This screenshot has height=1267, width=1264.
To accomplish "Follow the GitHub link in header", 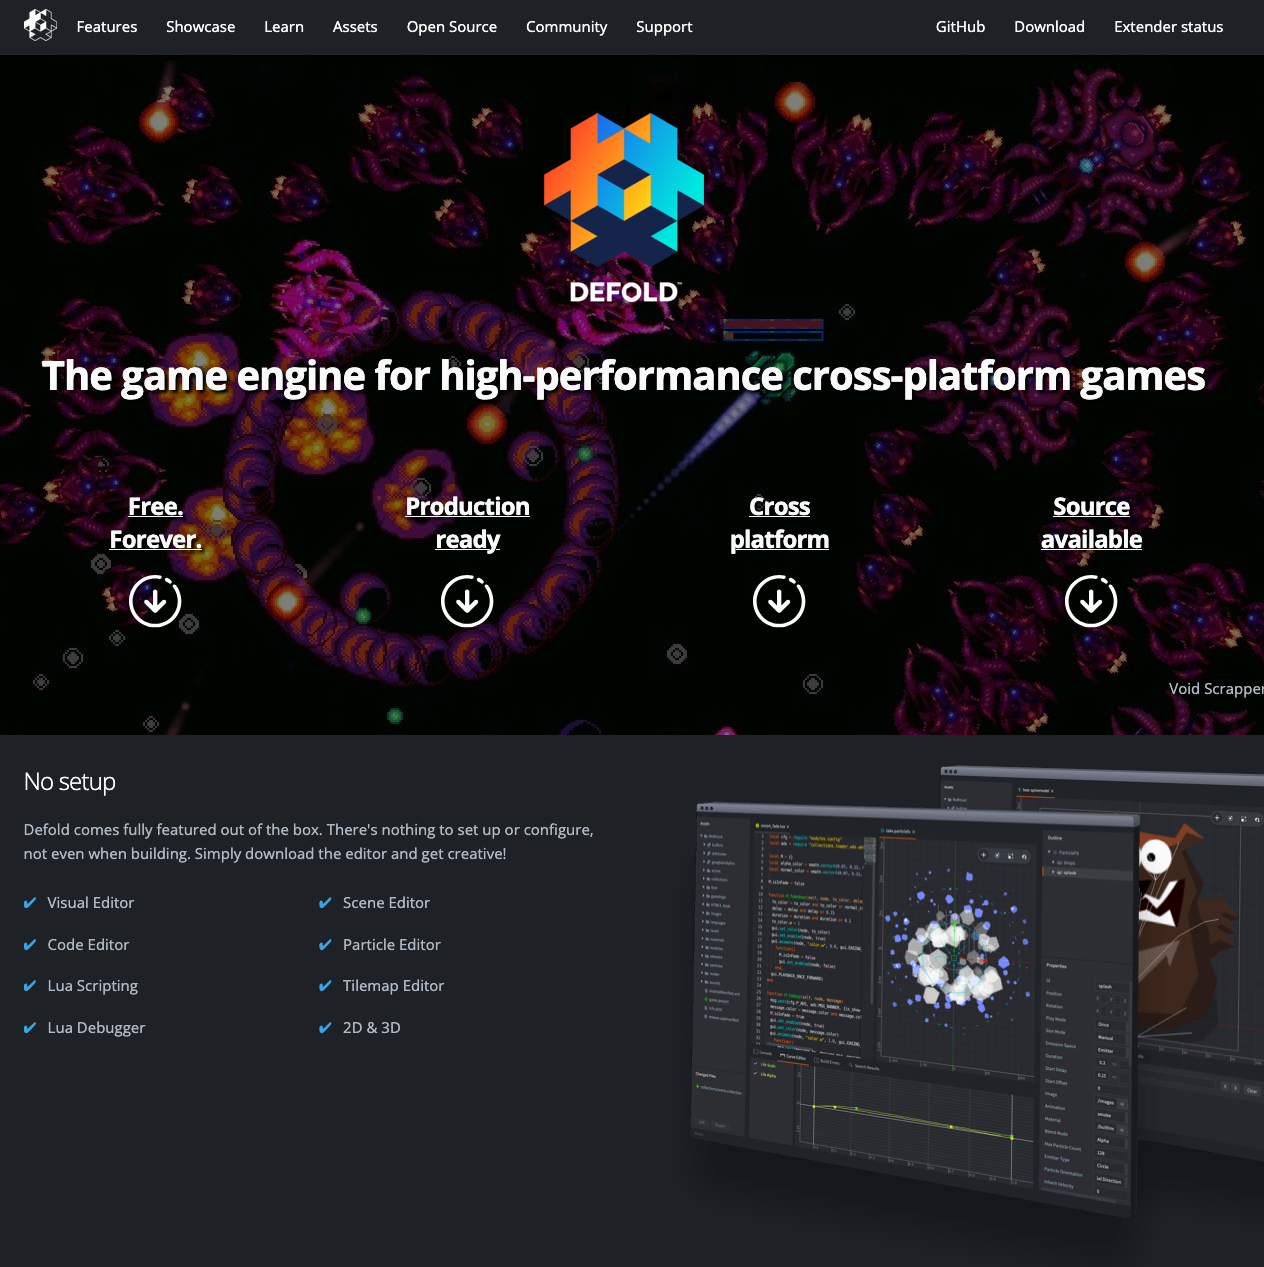I will (960, 27).
